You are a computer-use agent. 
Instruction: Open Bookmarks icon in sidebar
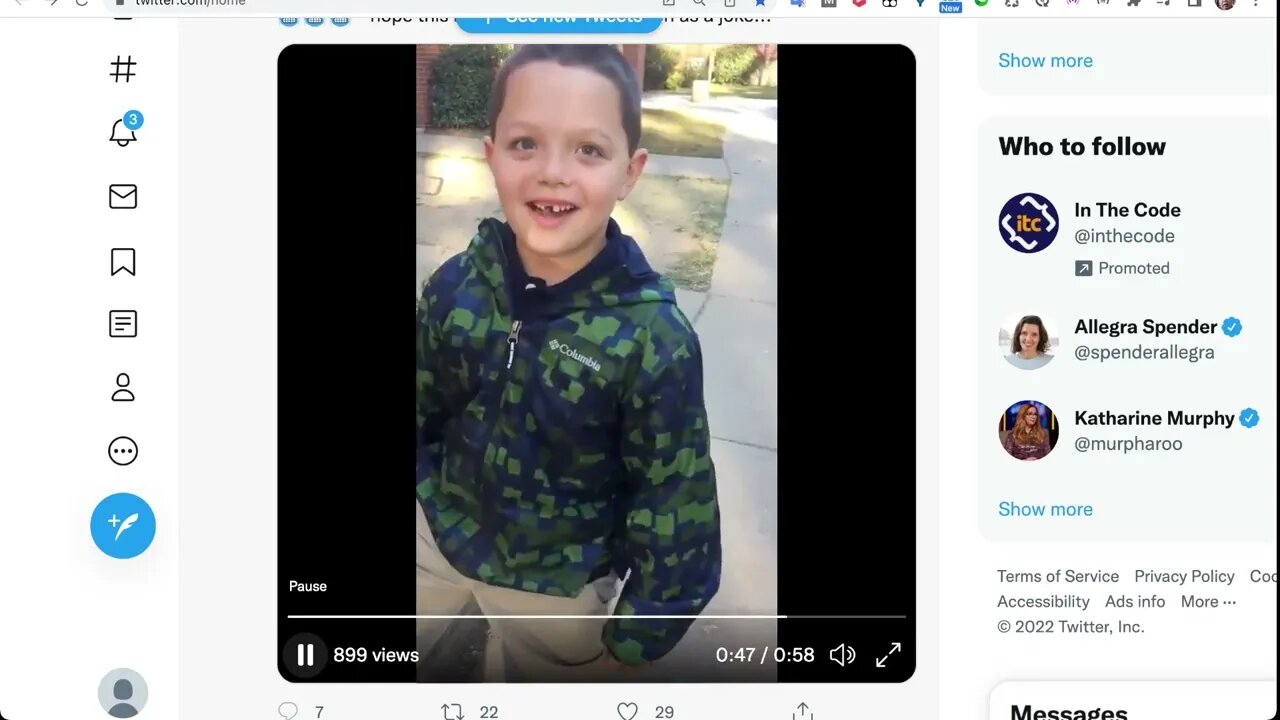point(123,262)
